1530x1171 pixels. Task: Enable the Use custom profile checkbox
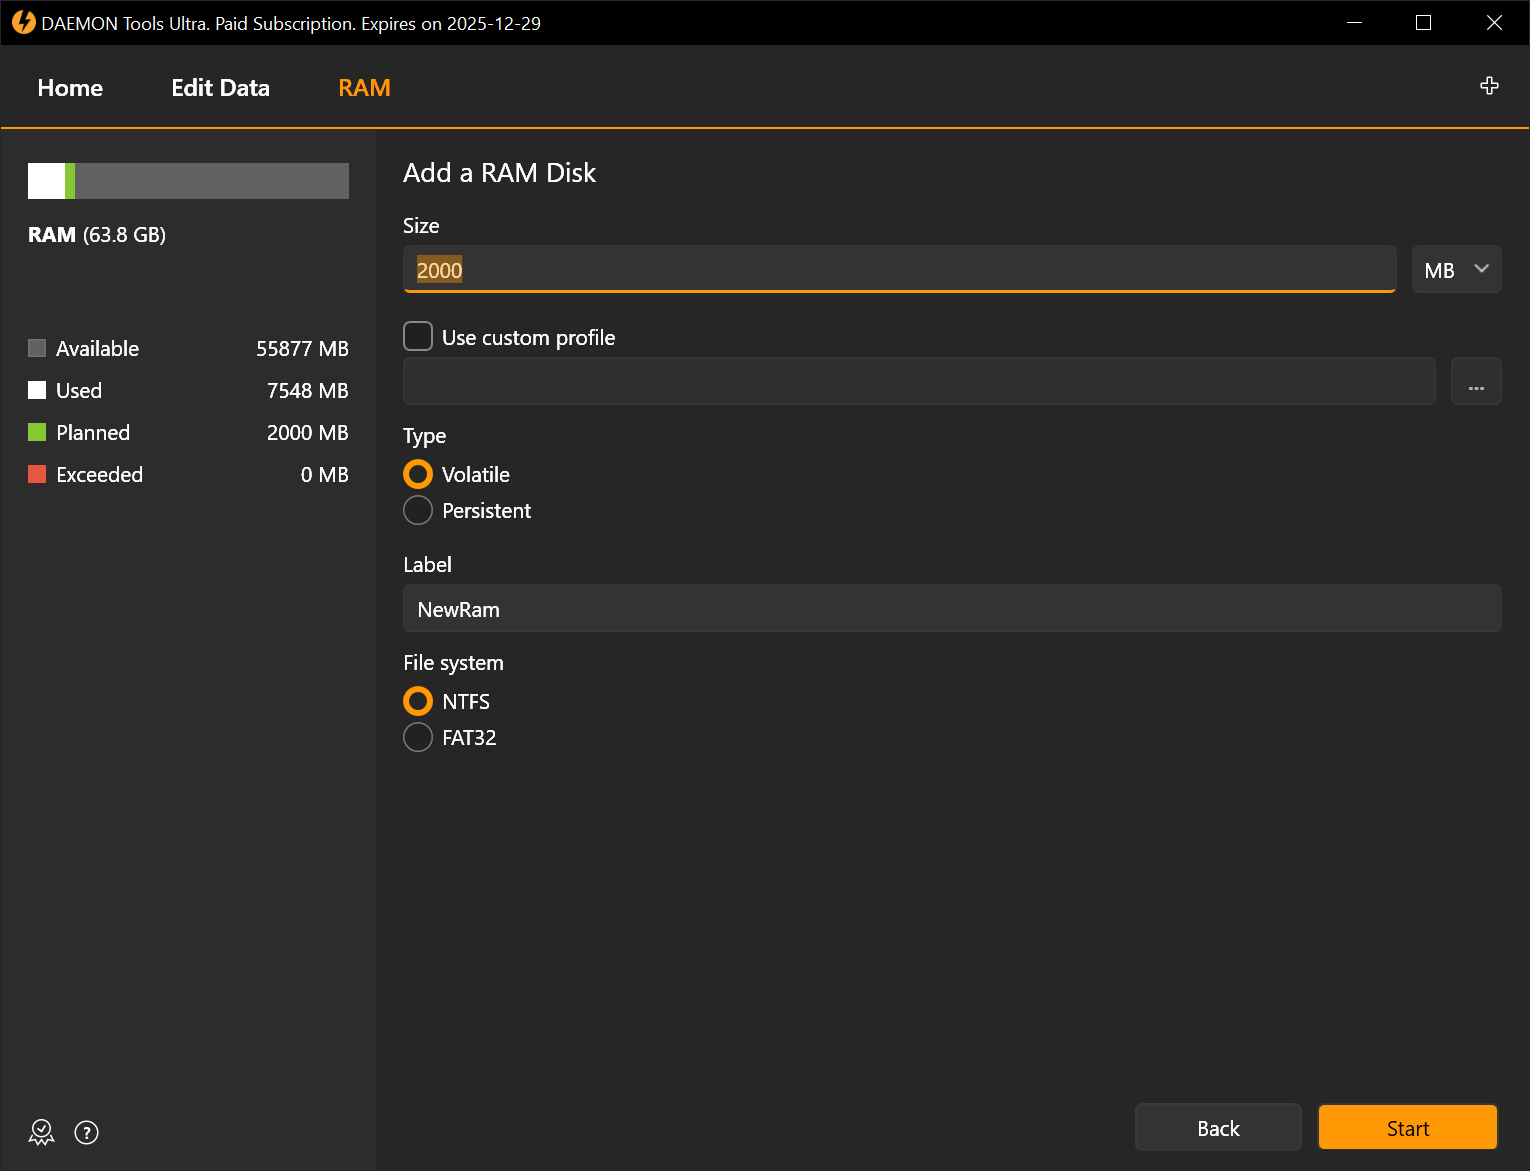417,336
